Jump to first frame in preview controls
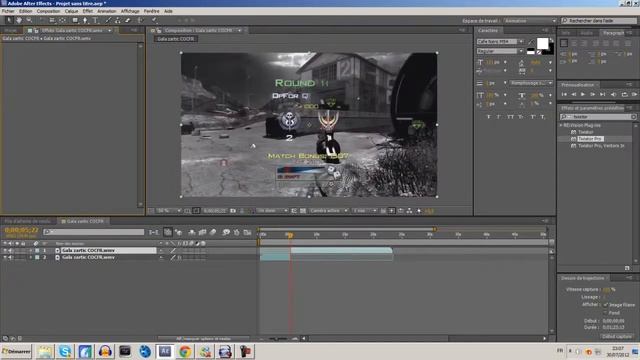 point(564,94)
